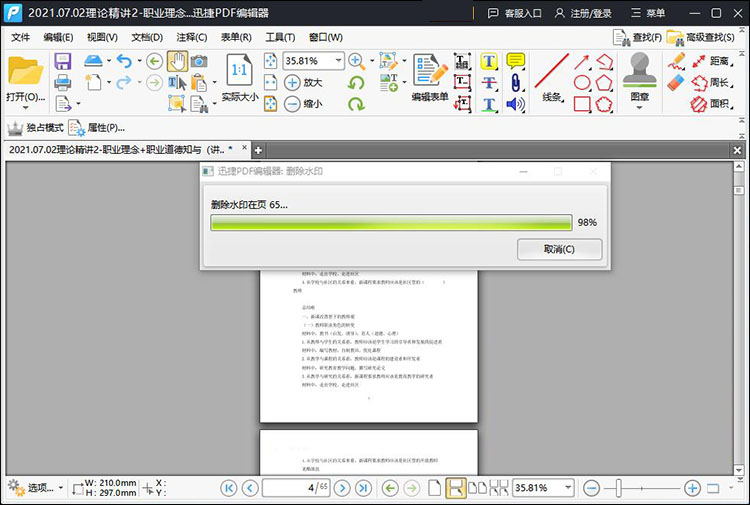Screen dimensions: 750x505
Task: Expand the Open 打开 dropdown arrow
Action: click(x=26, y=108)
